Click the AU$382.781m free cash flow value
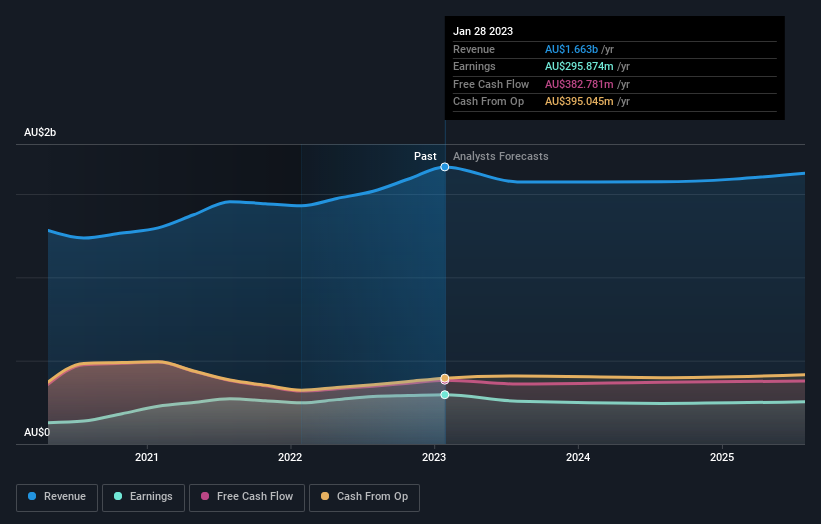Image resolution: width=821 pixels, height=524 pixels. [x=579, y=84]
